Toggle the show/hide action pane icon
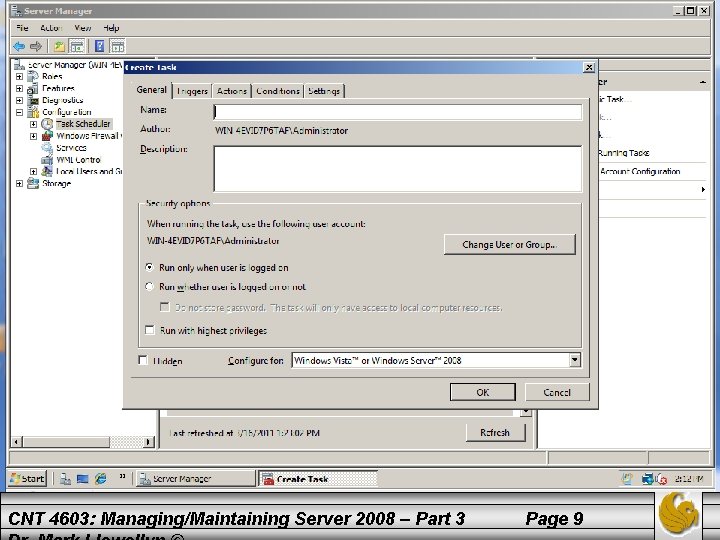Image resolution: width=720 pixels, height=540 pixels. pos(118,46)
